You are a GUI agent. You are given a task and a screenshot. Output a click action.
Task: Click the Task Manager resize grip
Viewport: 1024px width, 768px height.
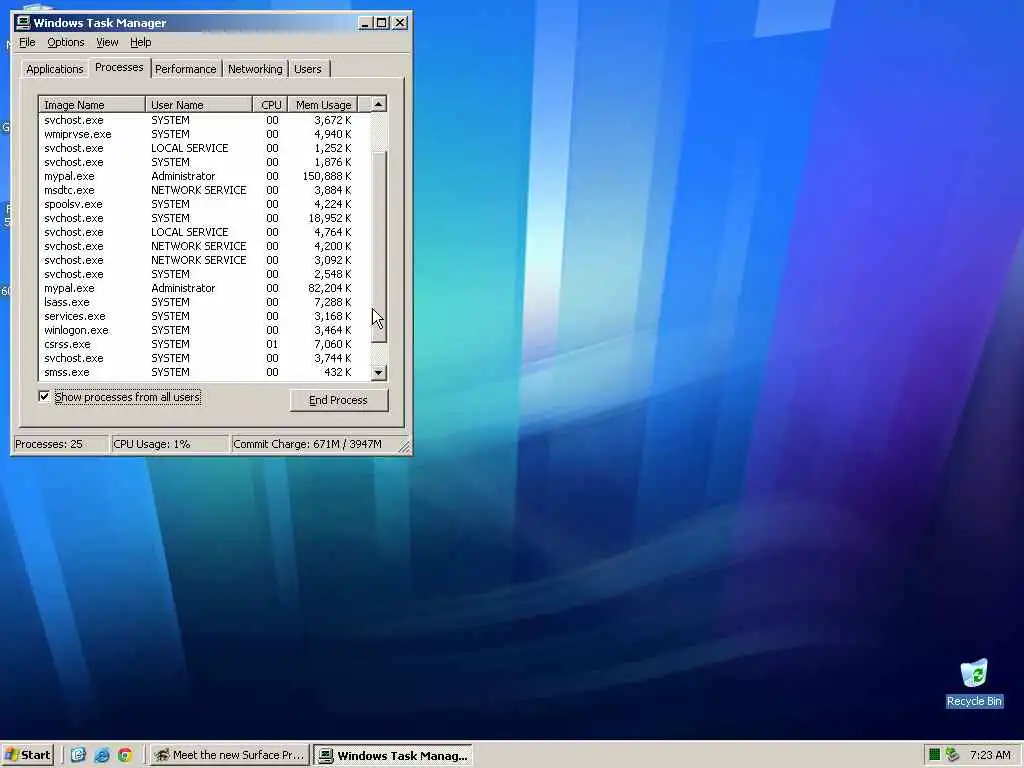point(404,446)
